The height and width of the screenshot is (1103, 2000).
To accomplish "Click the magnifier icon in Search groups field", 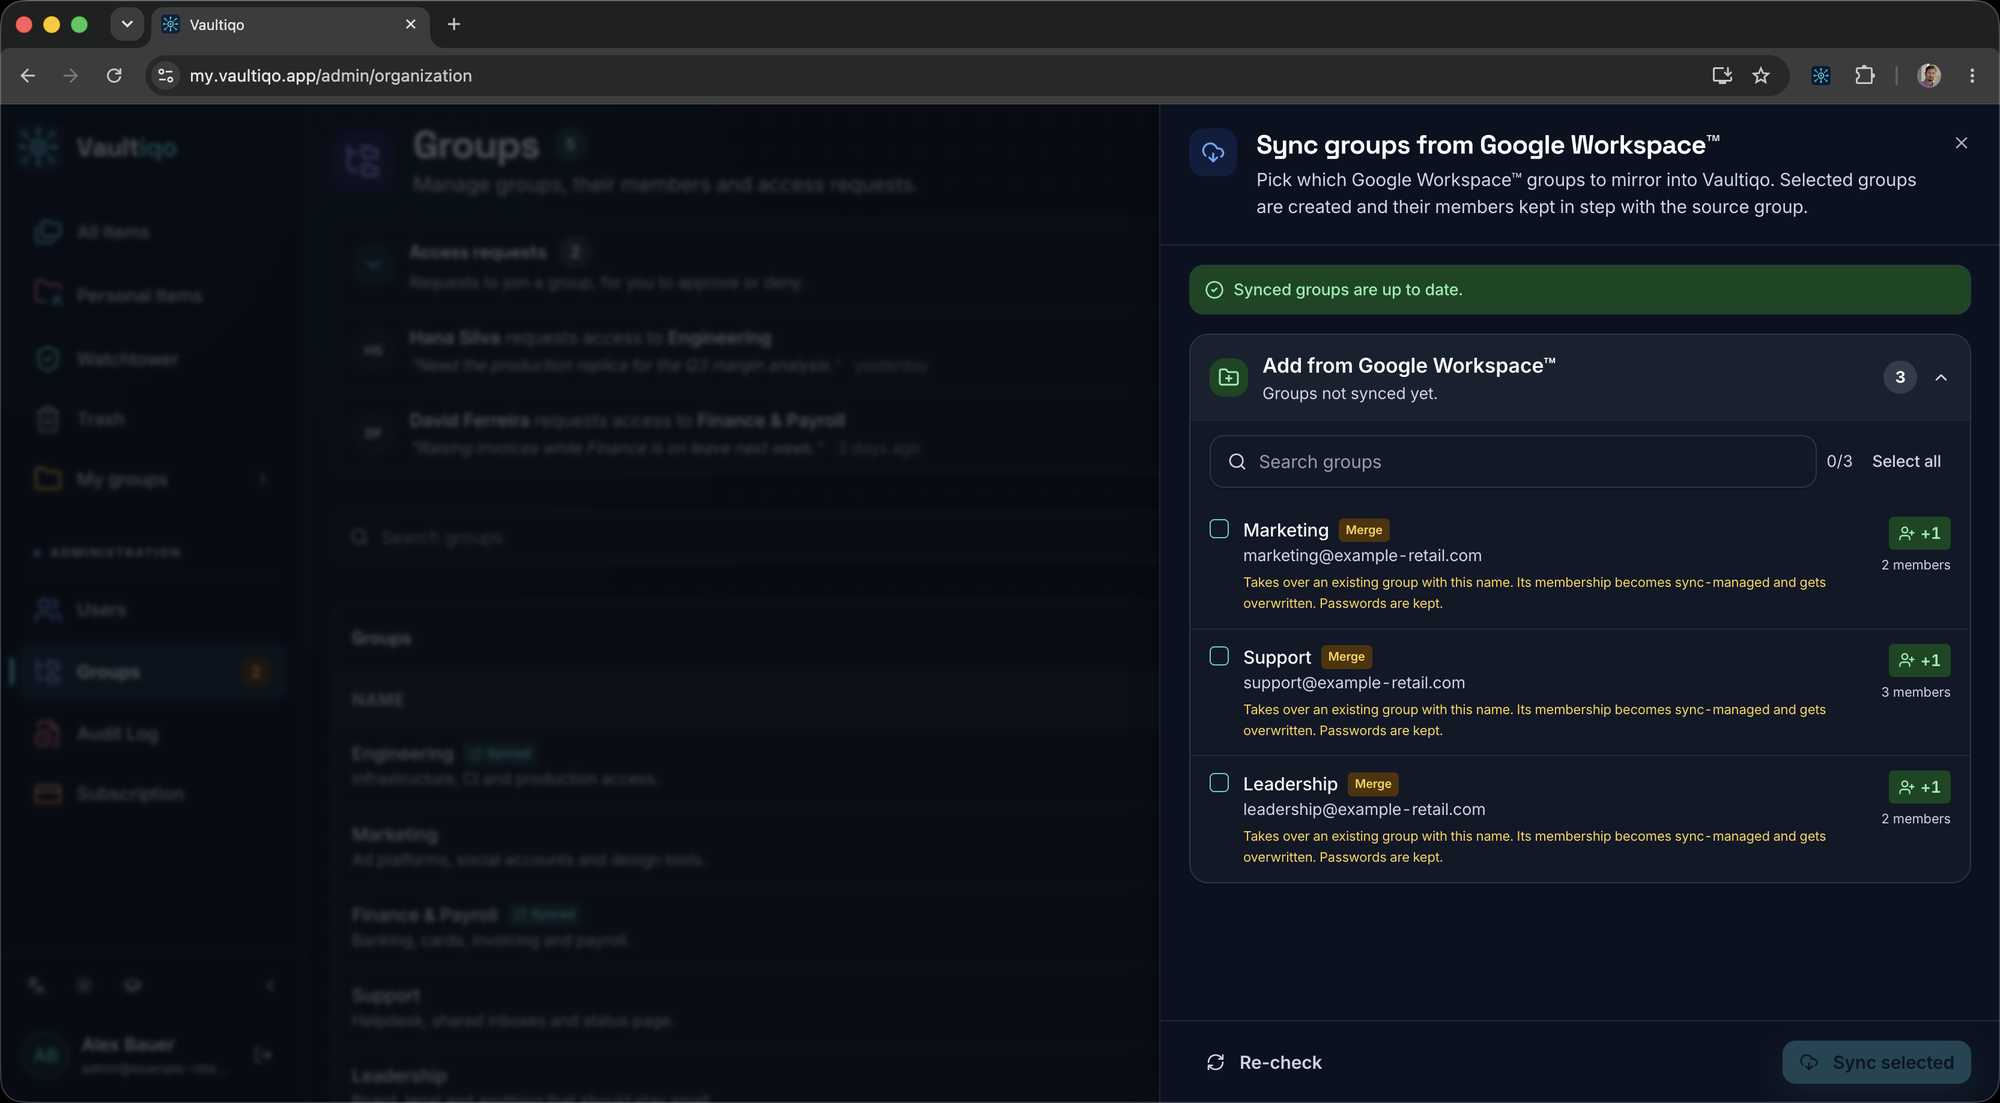I will click(x=1237, y=461).
